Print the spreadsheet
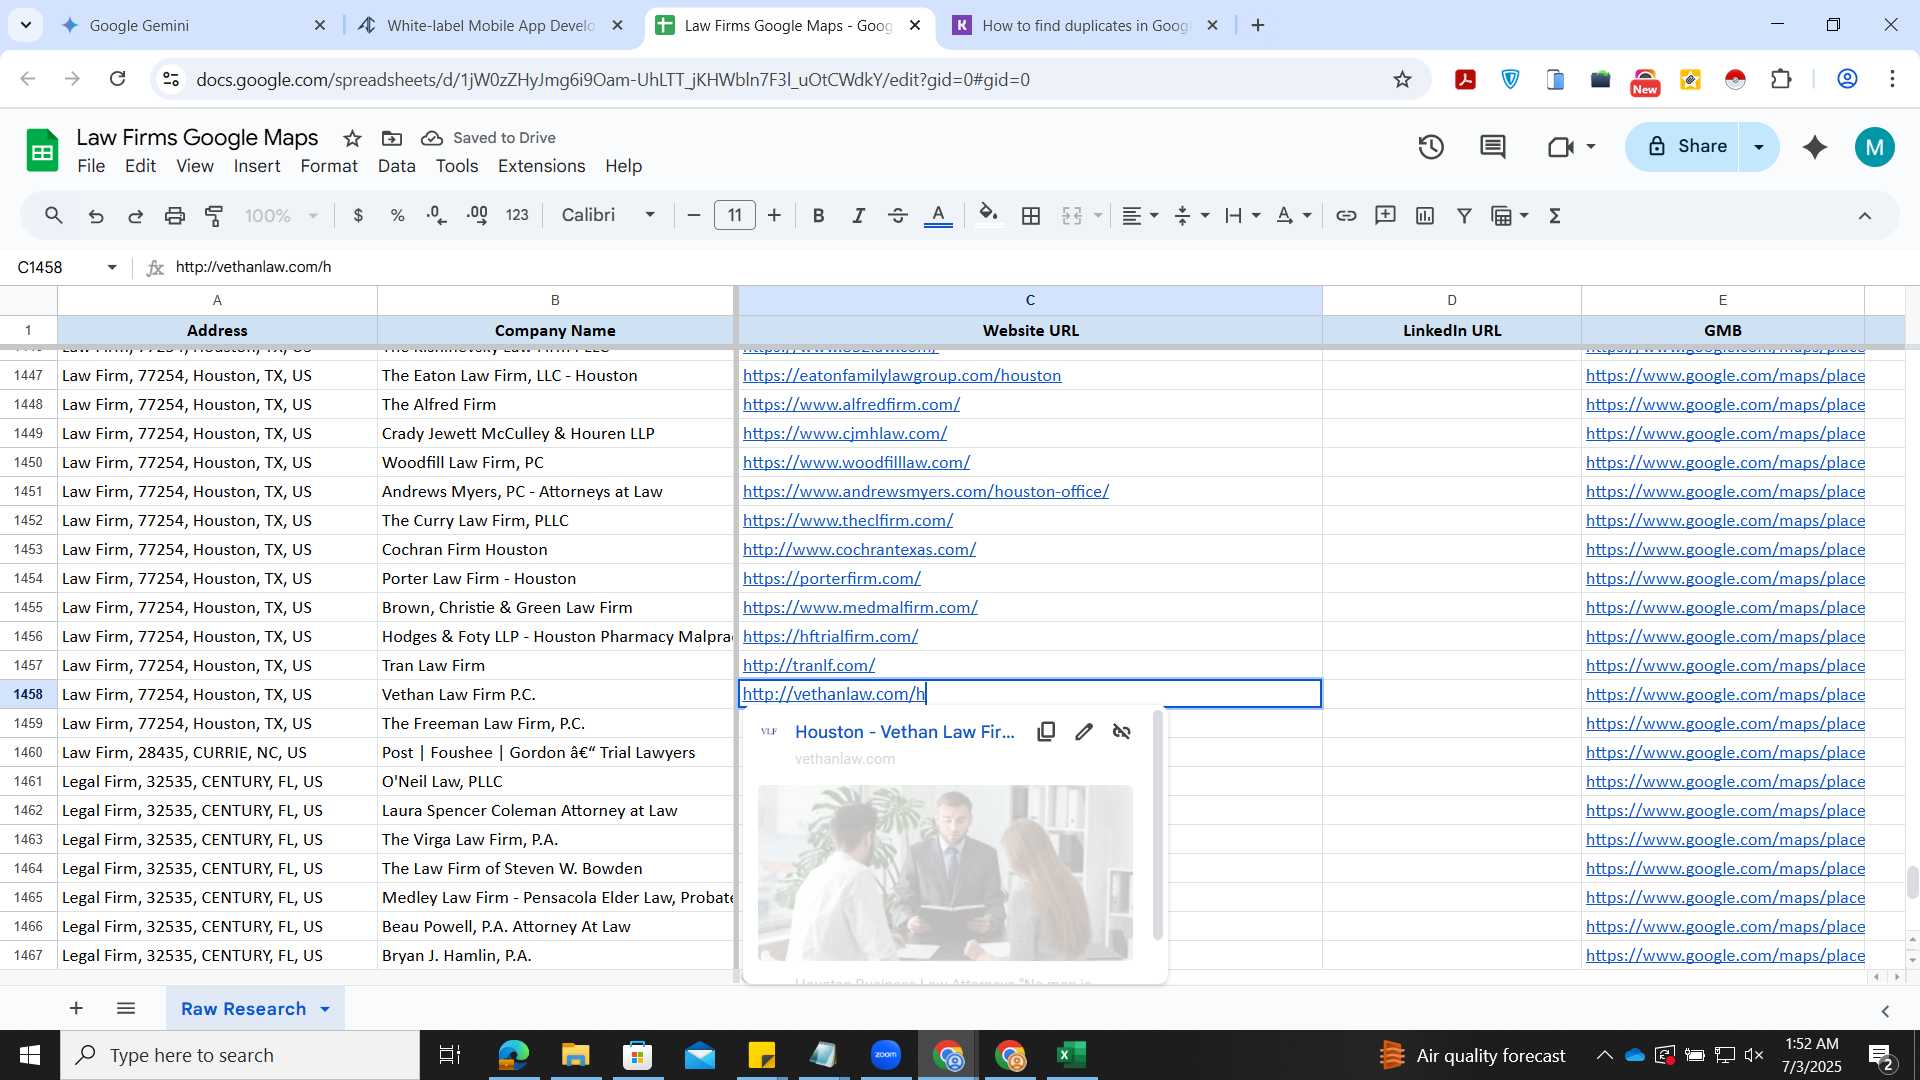This screenshot has height=1080, width=1920. pos(175,215)
